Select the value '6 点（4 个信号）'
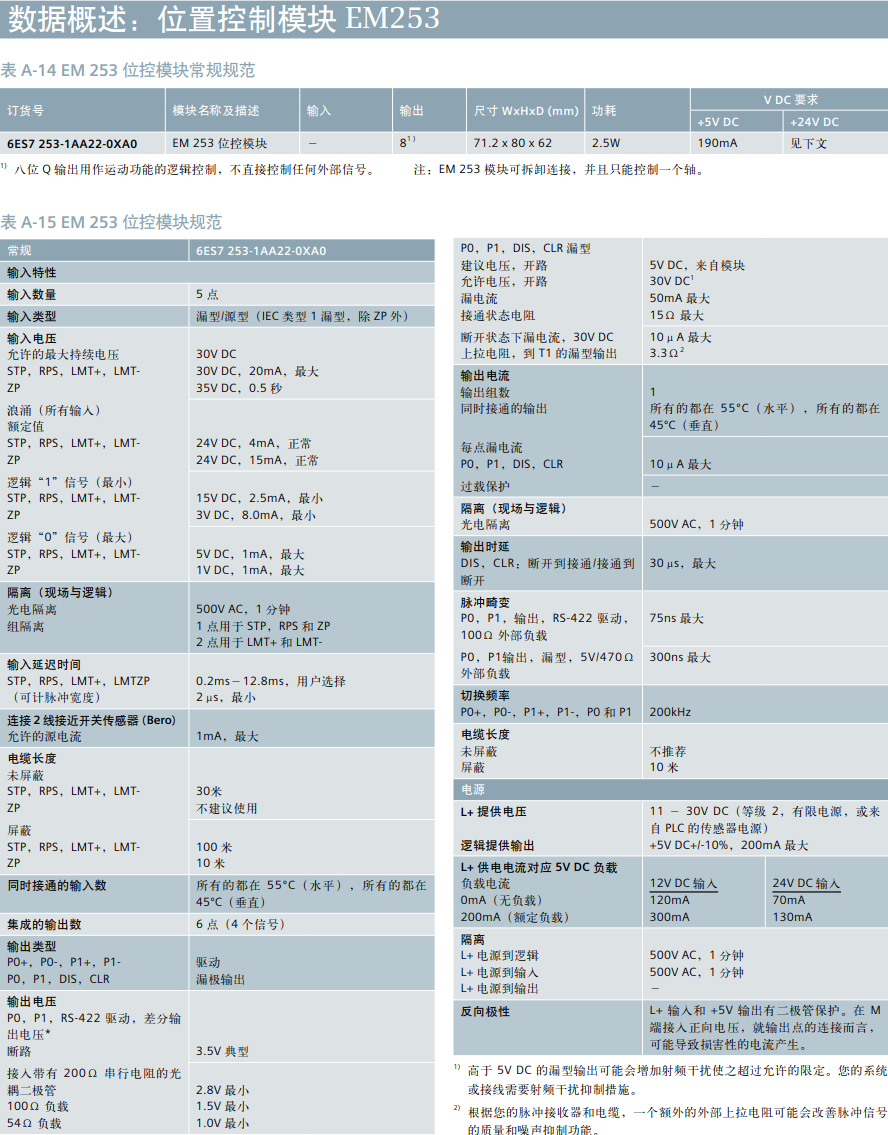 tap(240, 924)
